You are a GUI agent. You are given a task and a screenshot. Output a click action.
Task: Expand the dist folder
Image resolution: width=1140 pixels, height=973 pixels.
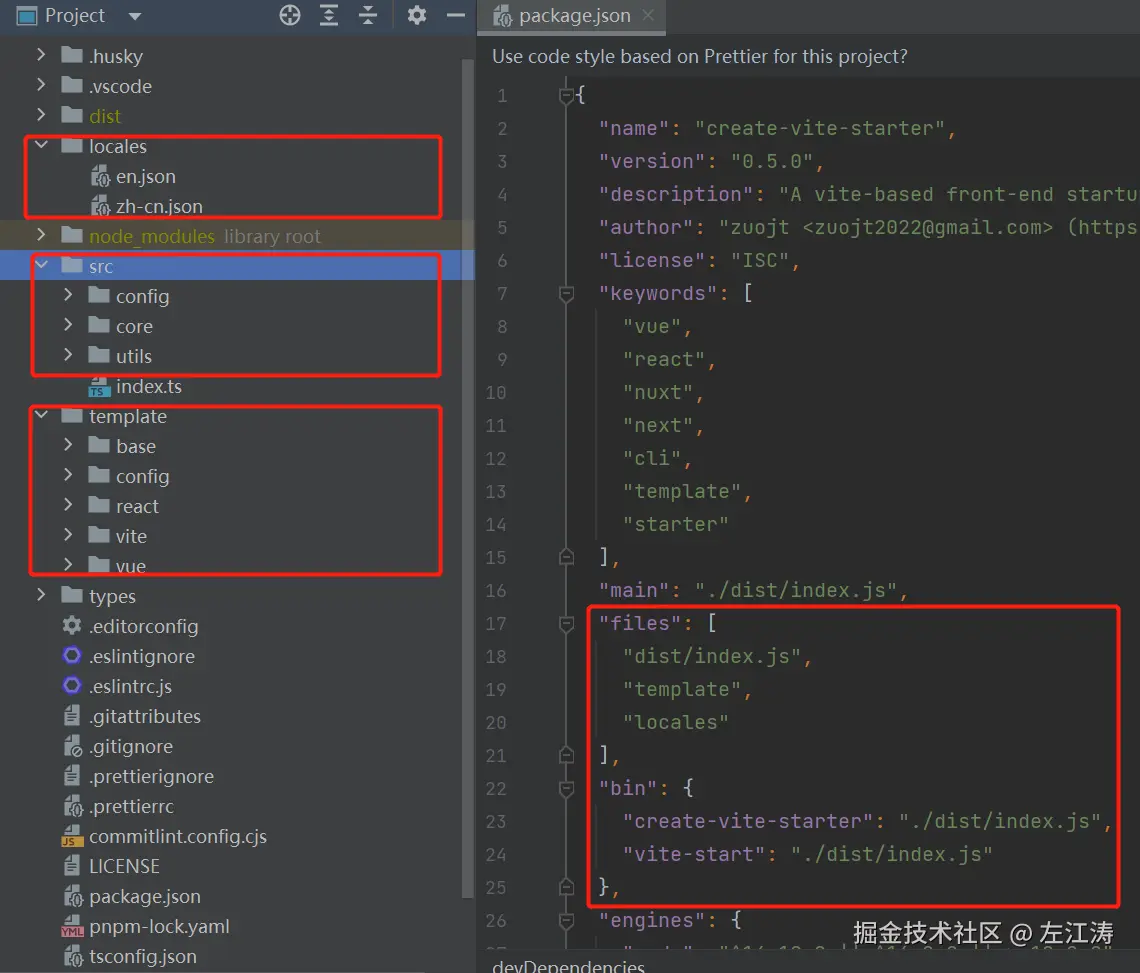click(x=41, y=115)
